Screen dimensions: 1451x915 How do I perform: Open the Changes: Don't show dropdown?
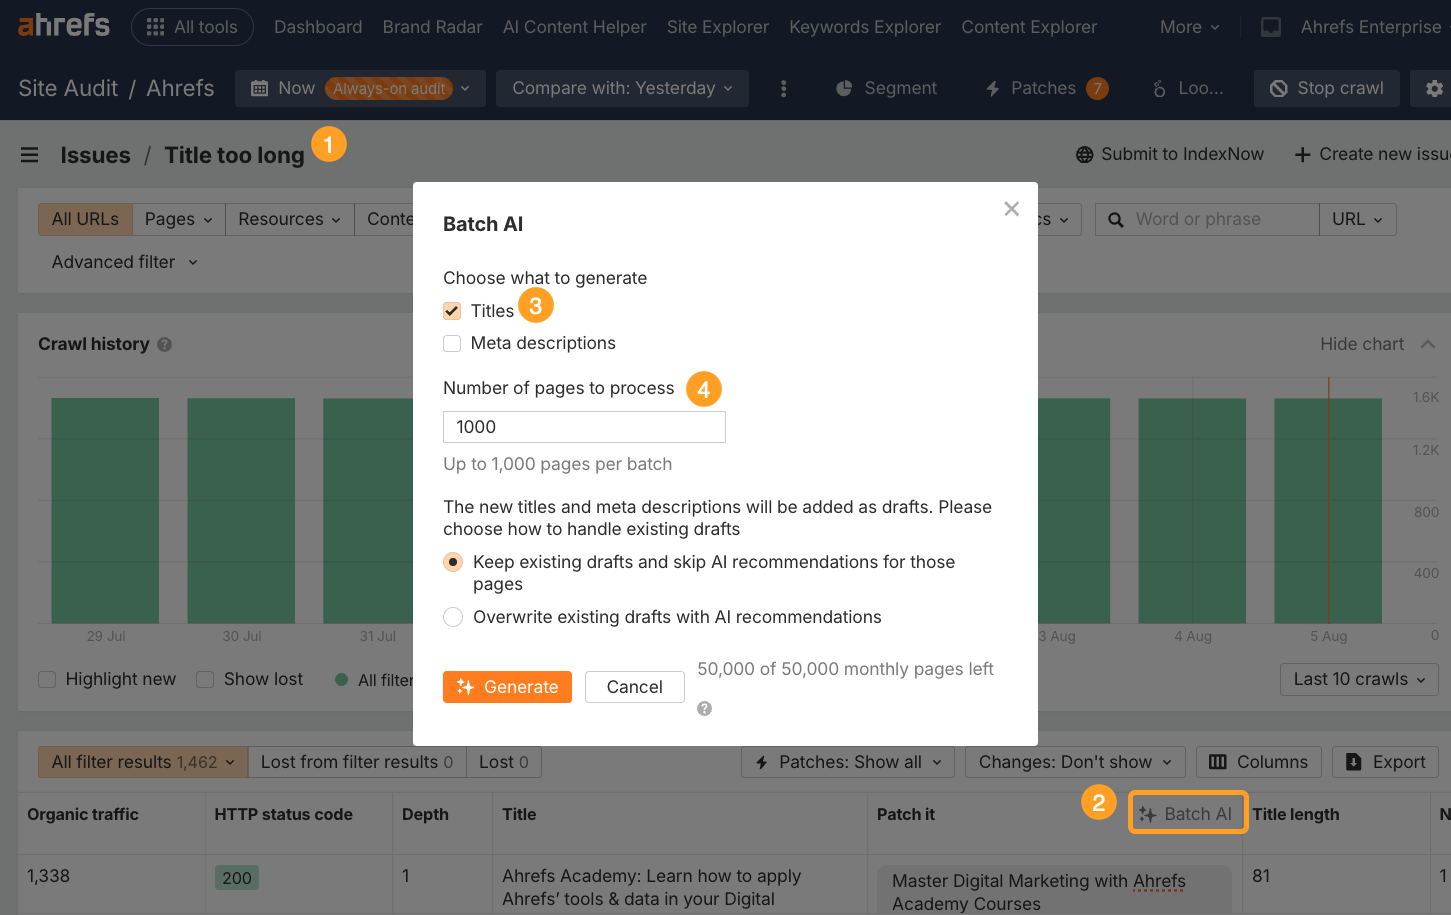tap(1074, 762)
